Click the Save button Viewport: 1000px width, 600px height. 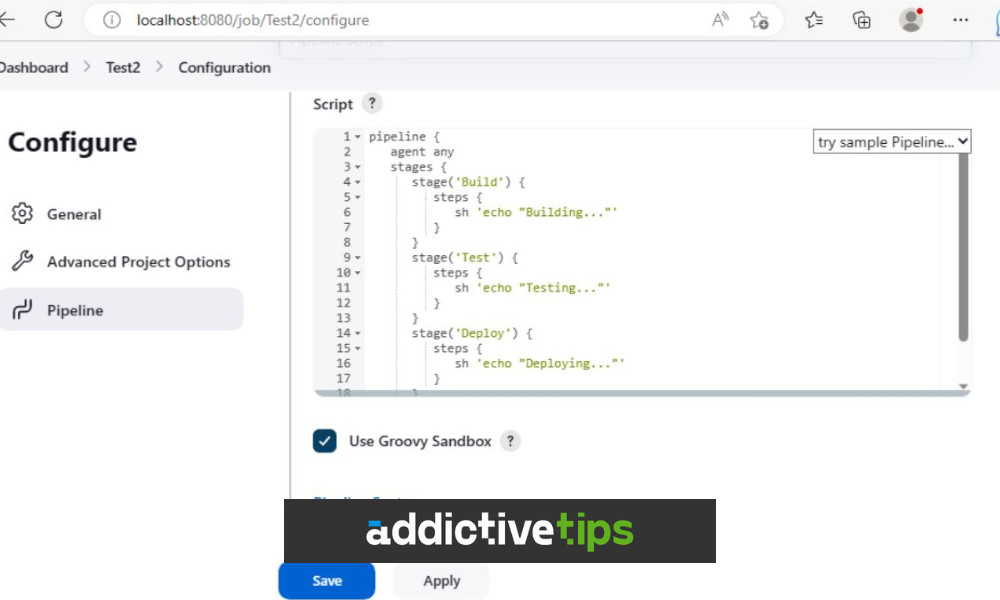pyautogui.click(x=326, y=581)
